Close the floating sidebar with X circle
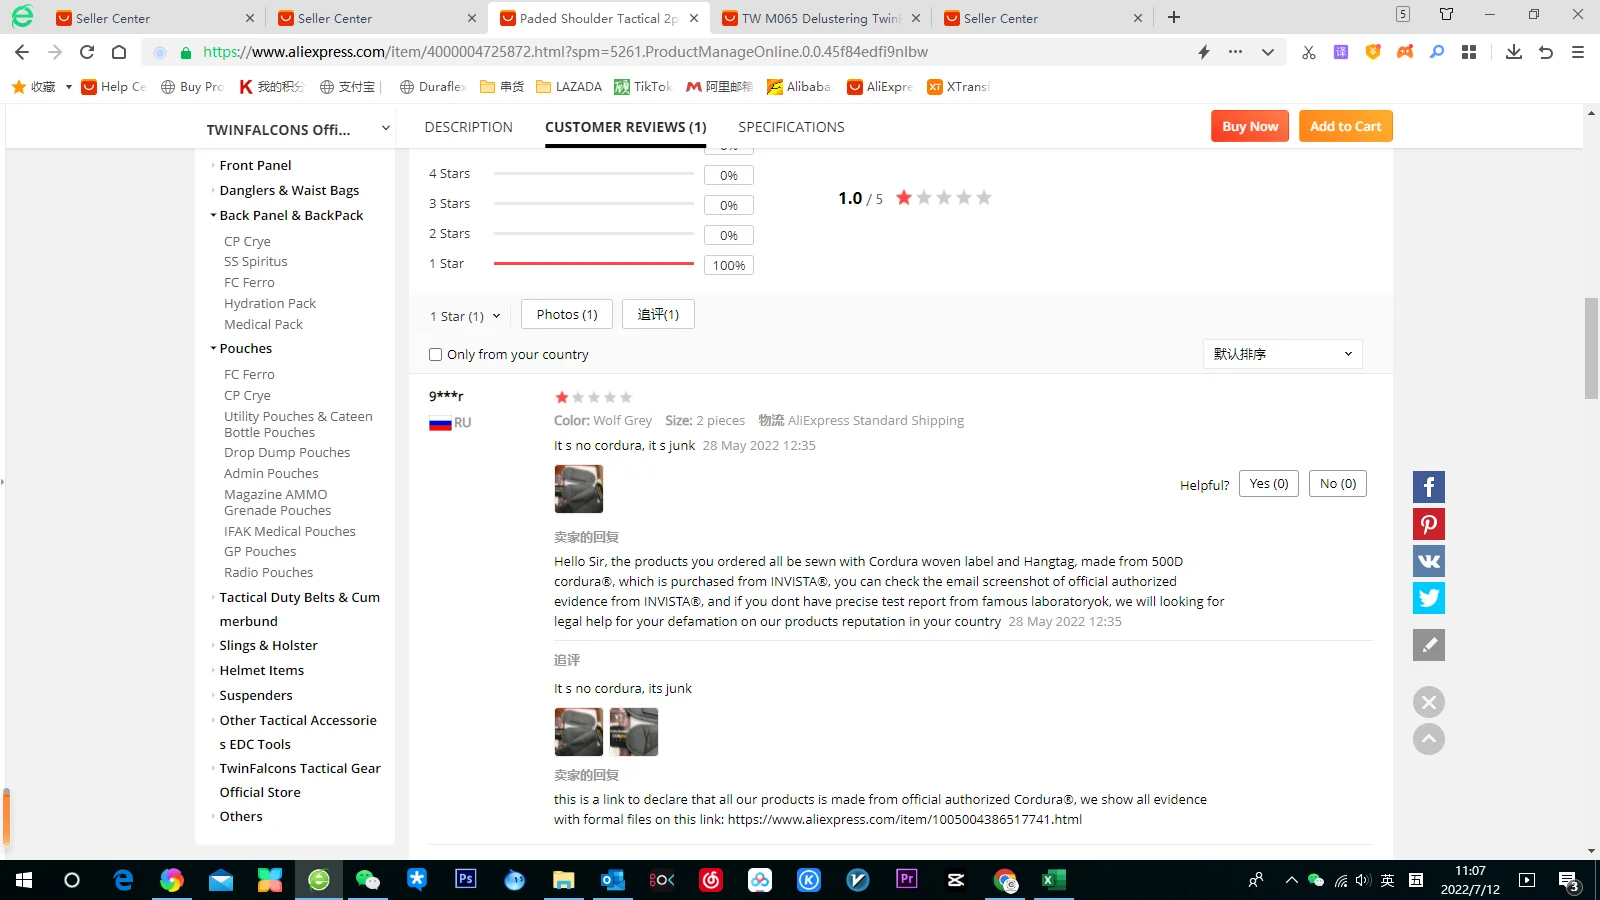Viewport: 1600px width, 900px height. tap(1429, 702)
